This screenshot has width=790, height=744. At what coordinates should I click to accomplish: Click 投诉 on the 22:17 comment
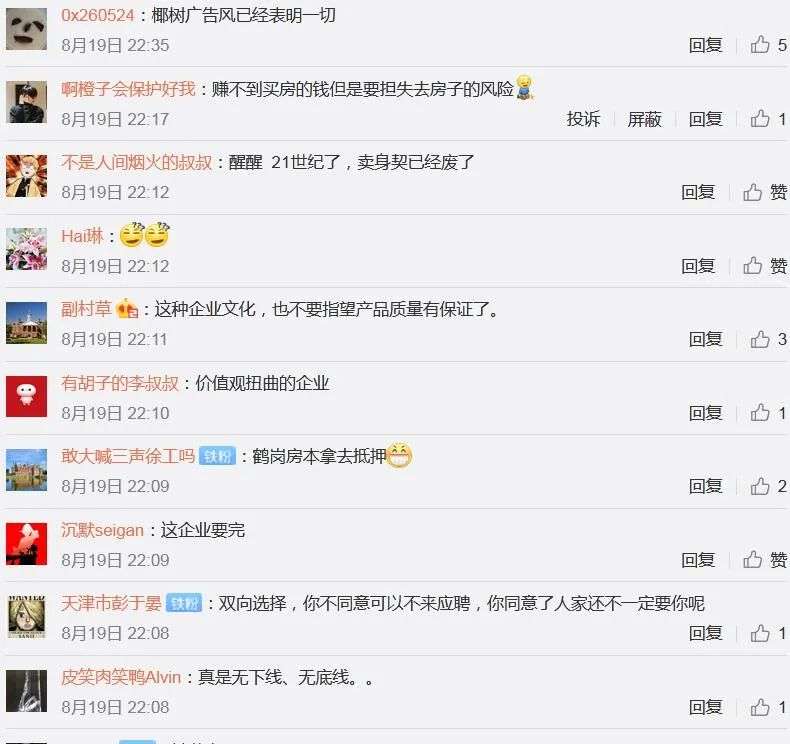click(583, 119)
